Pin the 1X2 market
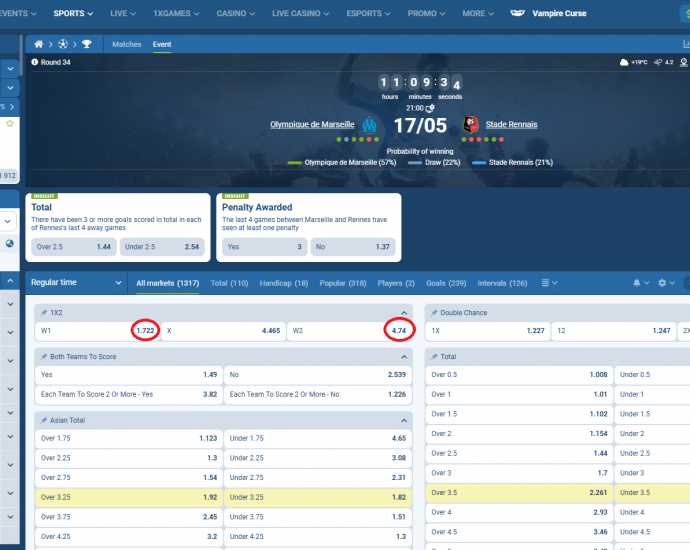The width and height of the screenshot is (690, 550). (44, 313)
